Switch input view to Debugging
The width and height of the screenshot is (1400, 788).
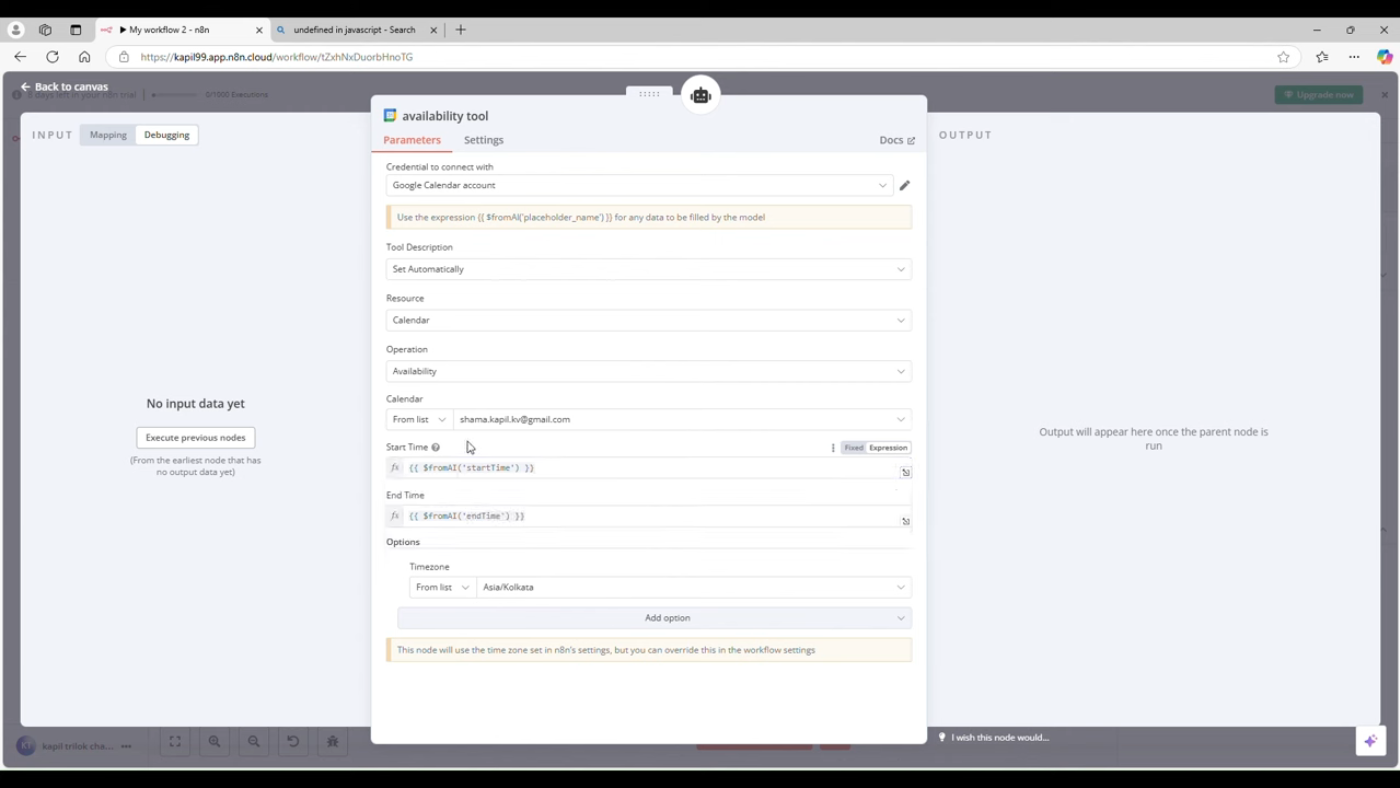coord(166,135)
